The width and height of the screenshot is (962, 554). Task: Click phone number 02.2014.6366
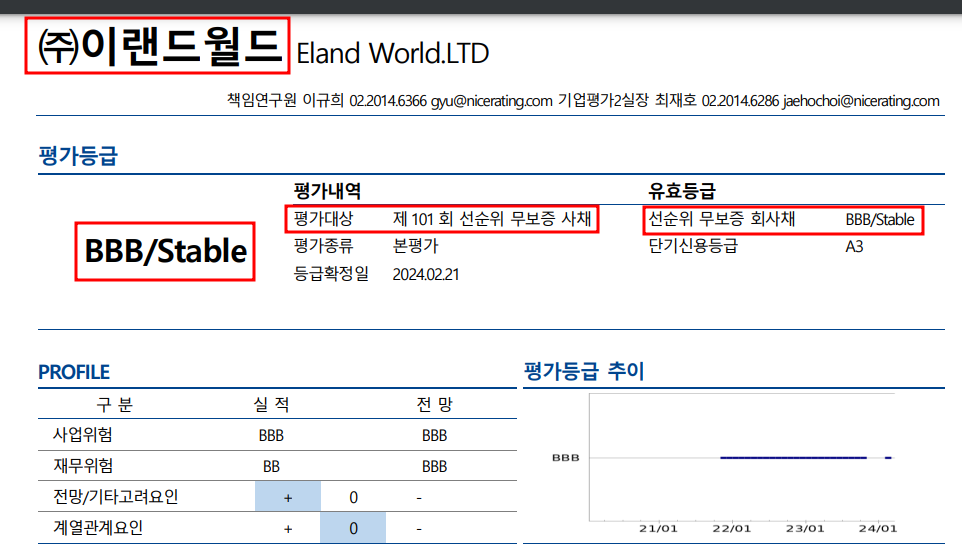[x=388, y=101]
